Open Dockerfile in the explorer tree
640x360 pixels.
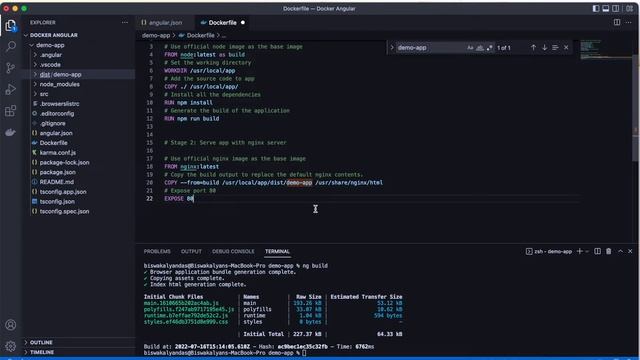pyautogui.click(x=53, y=143)
